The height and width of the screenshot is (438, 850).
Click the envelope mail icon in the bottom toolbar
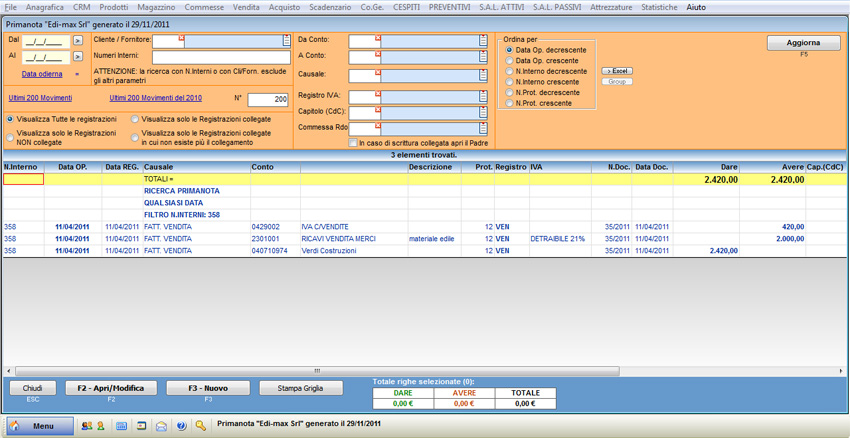161,426
